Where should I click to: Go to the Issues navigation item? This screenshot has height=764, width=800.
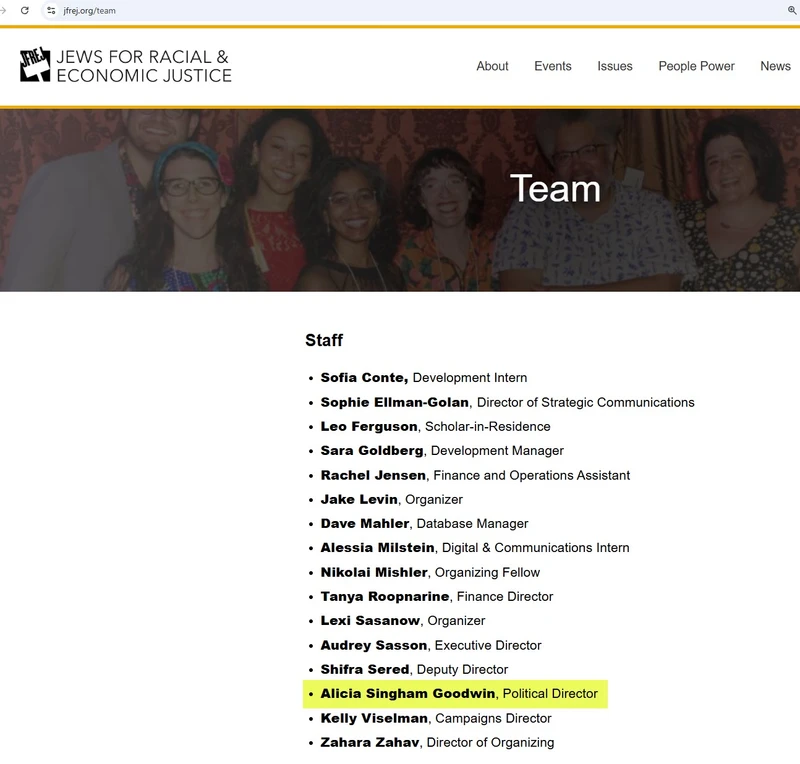[614, 66]
